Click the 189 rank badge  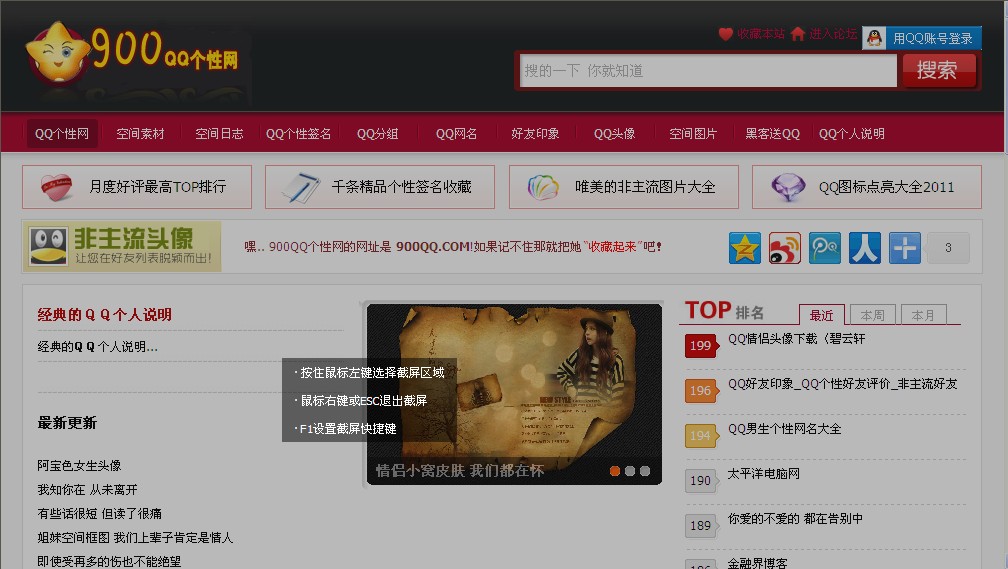pyautogui.click(x=701, y=526)
